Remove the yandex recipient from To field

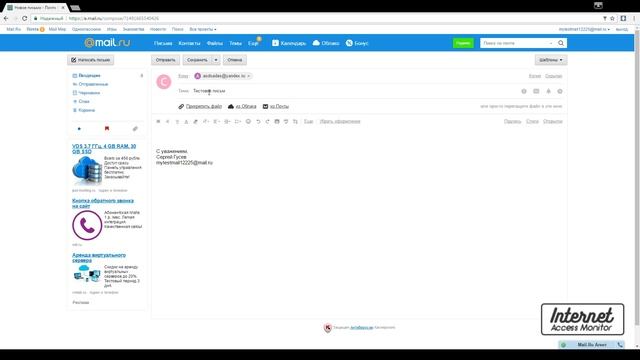249,76
